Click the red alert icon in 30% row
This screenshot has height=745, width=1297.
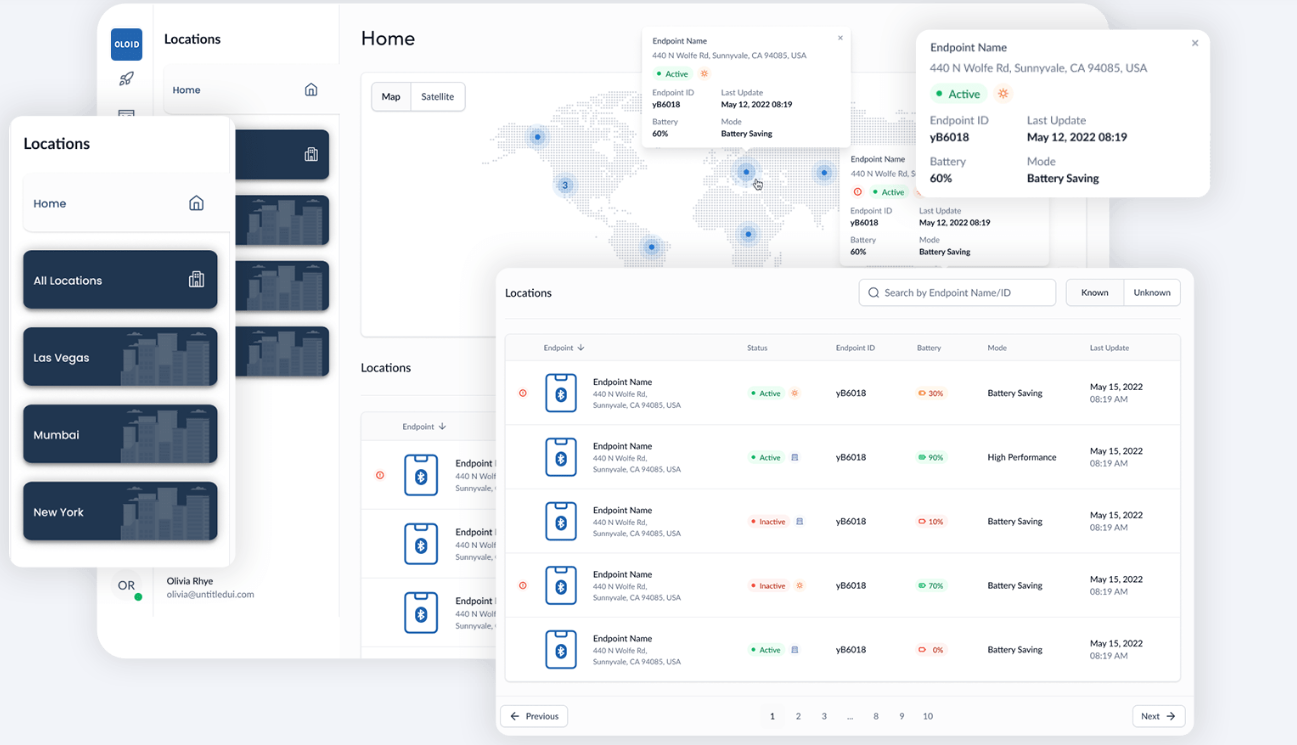point(522,393)
